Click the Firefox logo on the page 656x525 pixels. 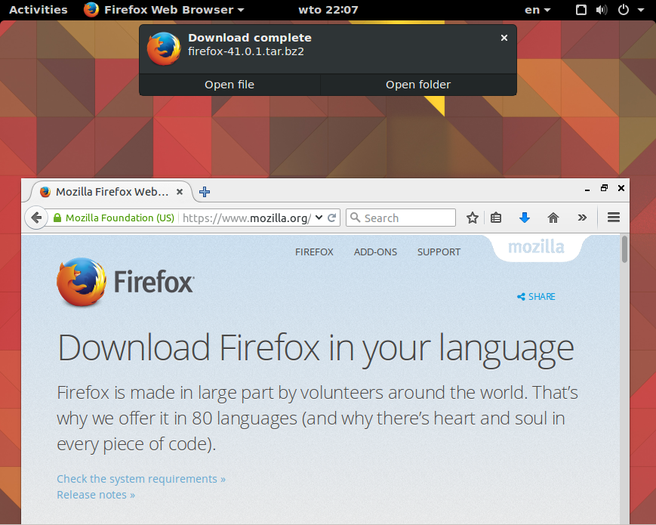click(x=125, y=282)
